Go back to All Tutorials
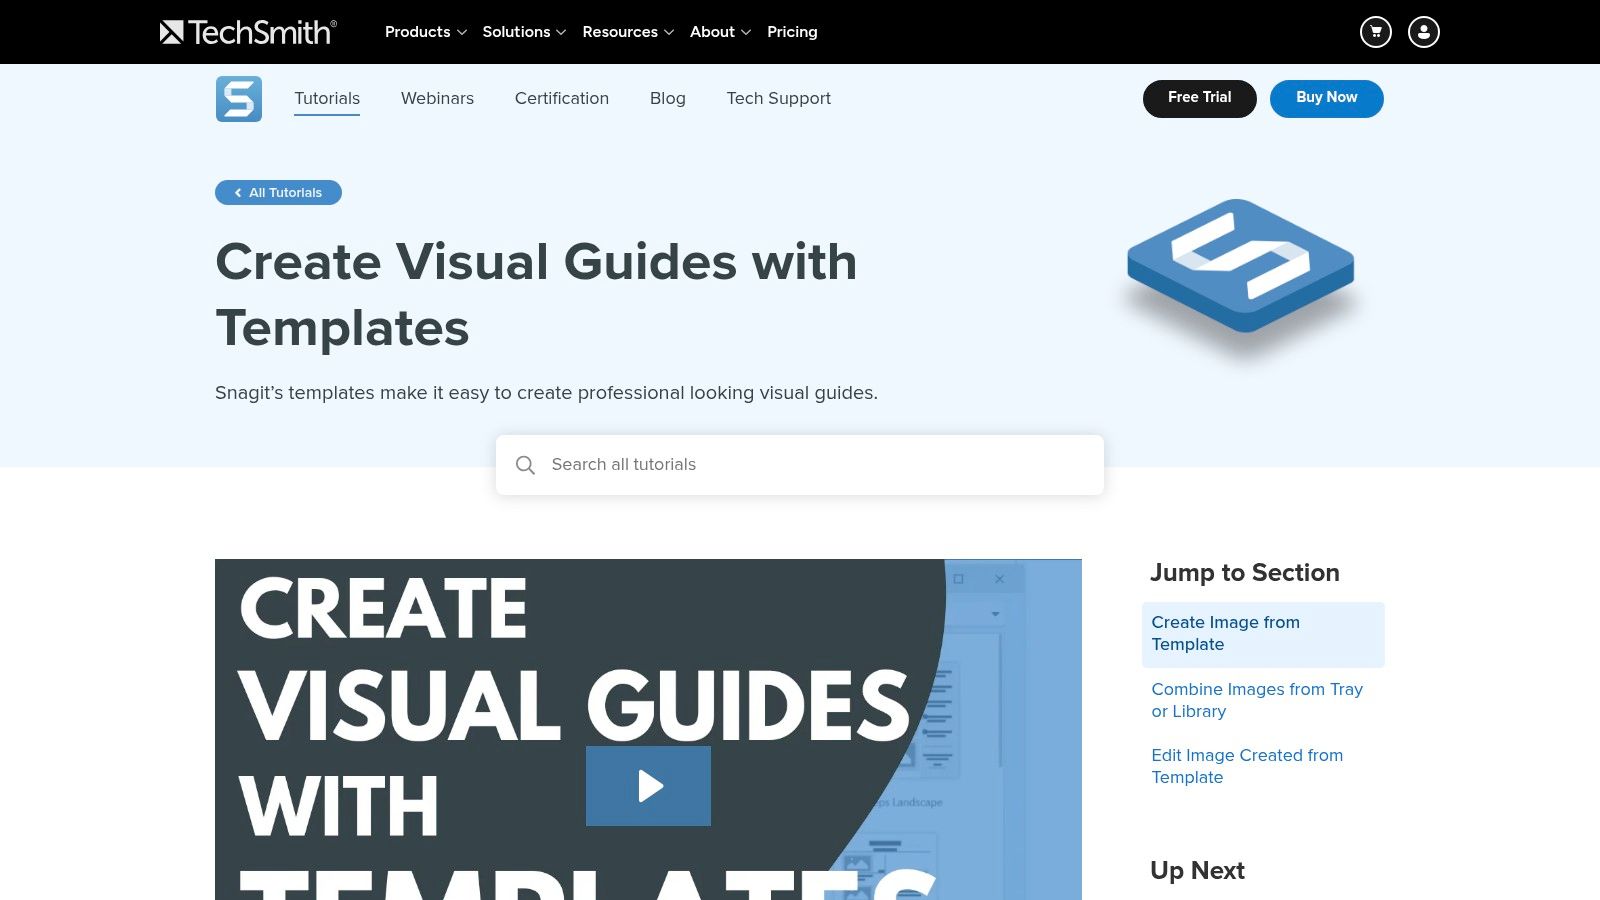Viewport: 1600px width, 900px height. pos(278,192)
